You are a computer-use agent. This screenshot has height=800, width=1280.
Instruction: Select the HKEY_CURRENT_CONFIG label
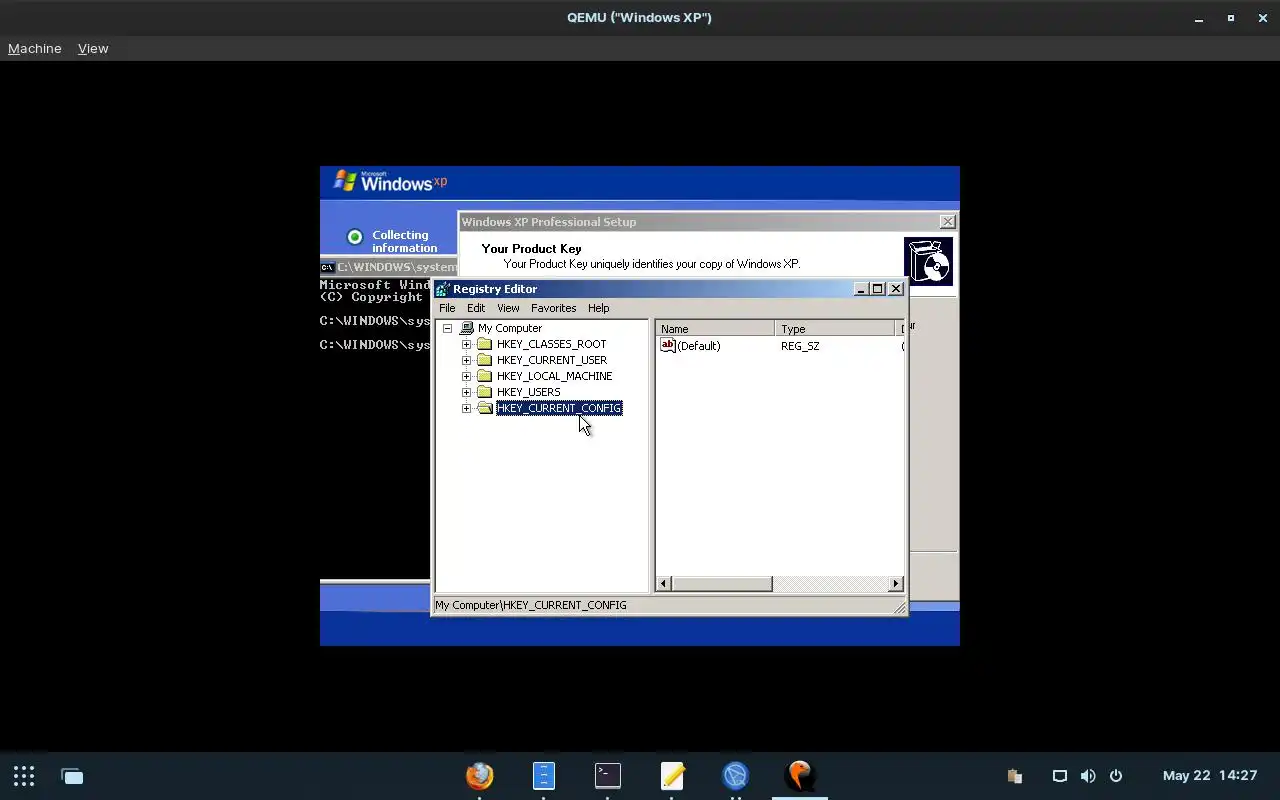(559, 408)
